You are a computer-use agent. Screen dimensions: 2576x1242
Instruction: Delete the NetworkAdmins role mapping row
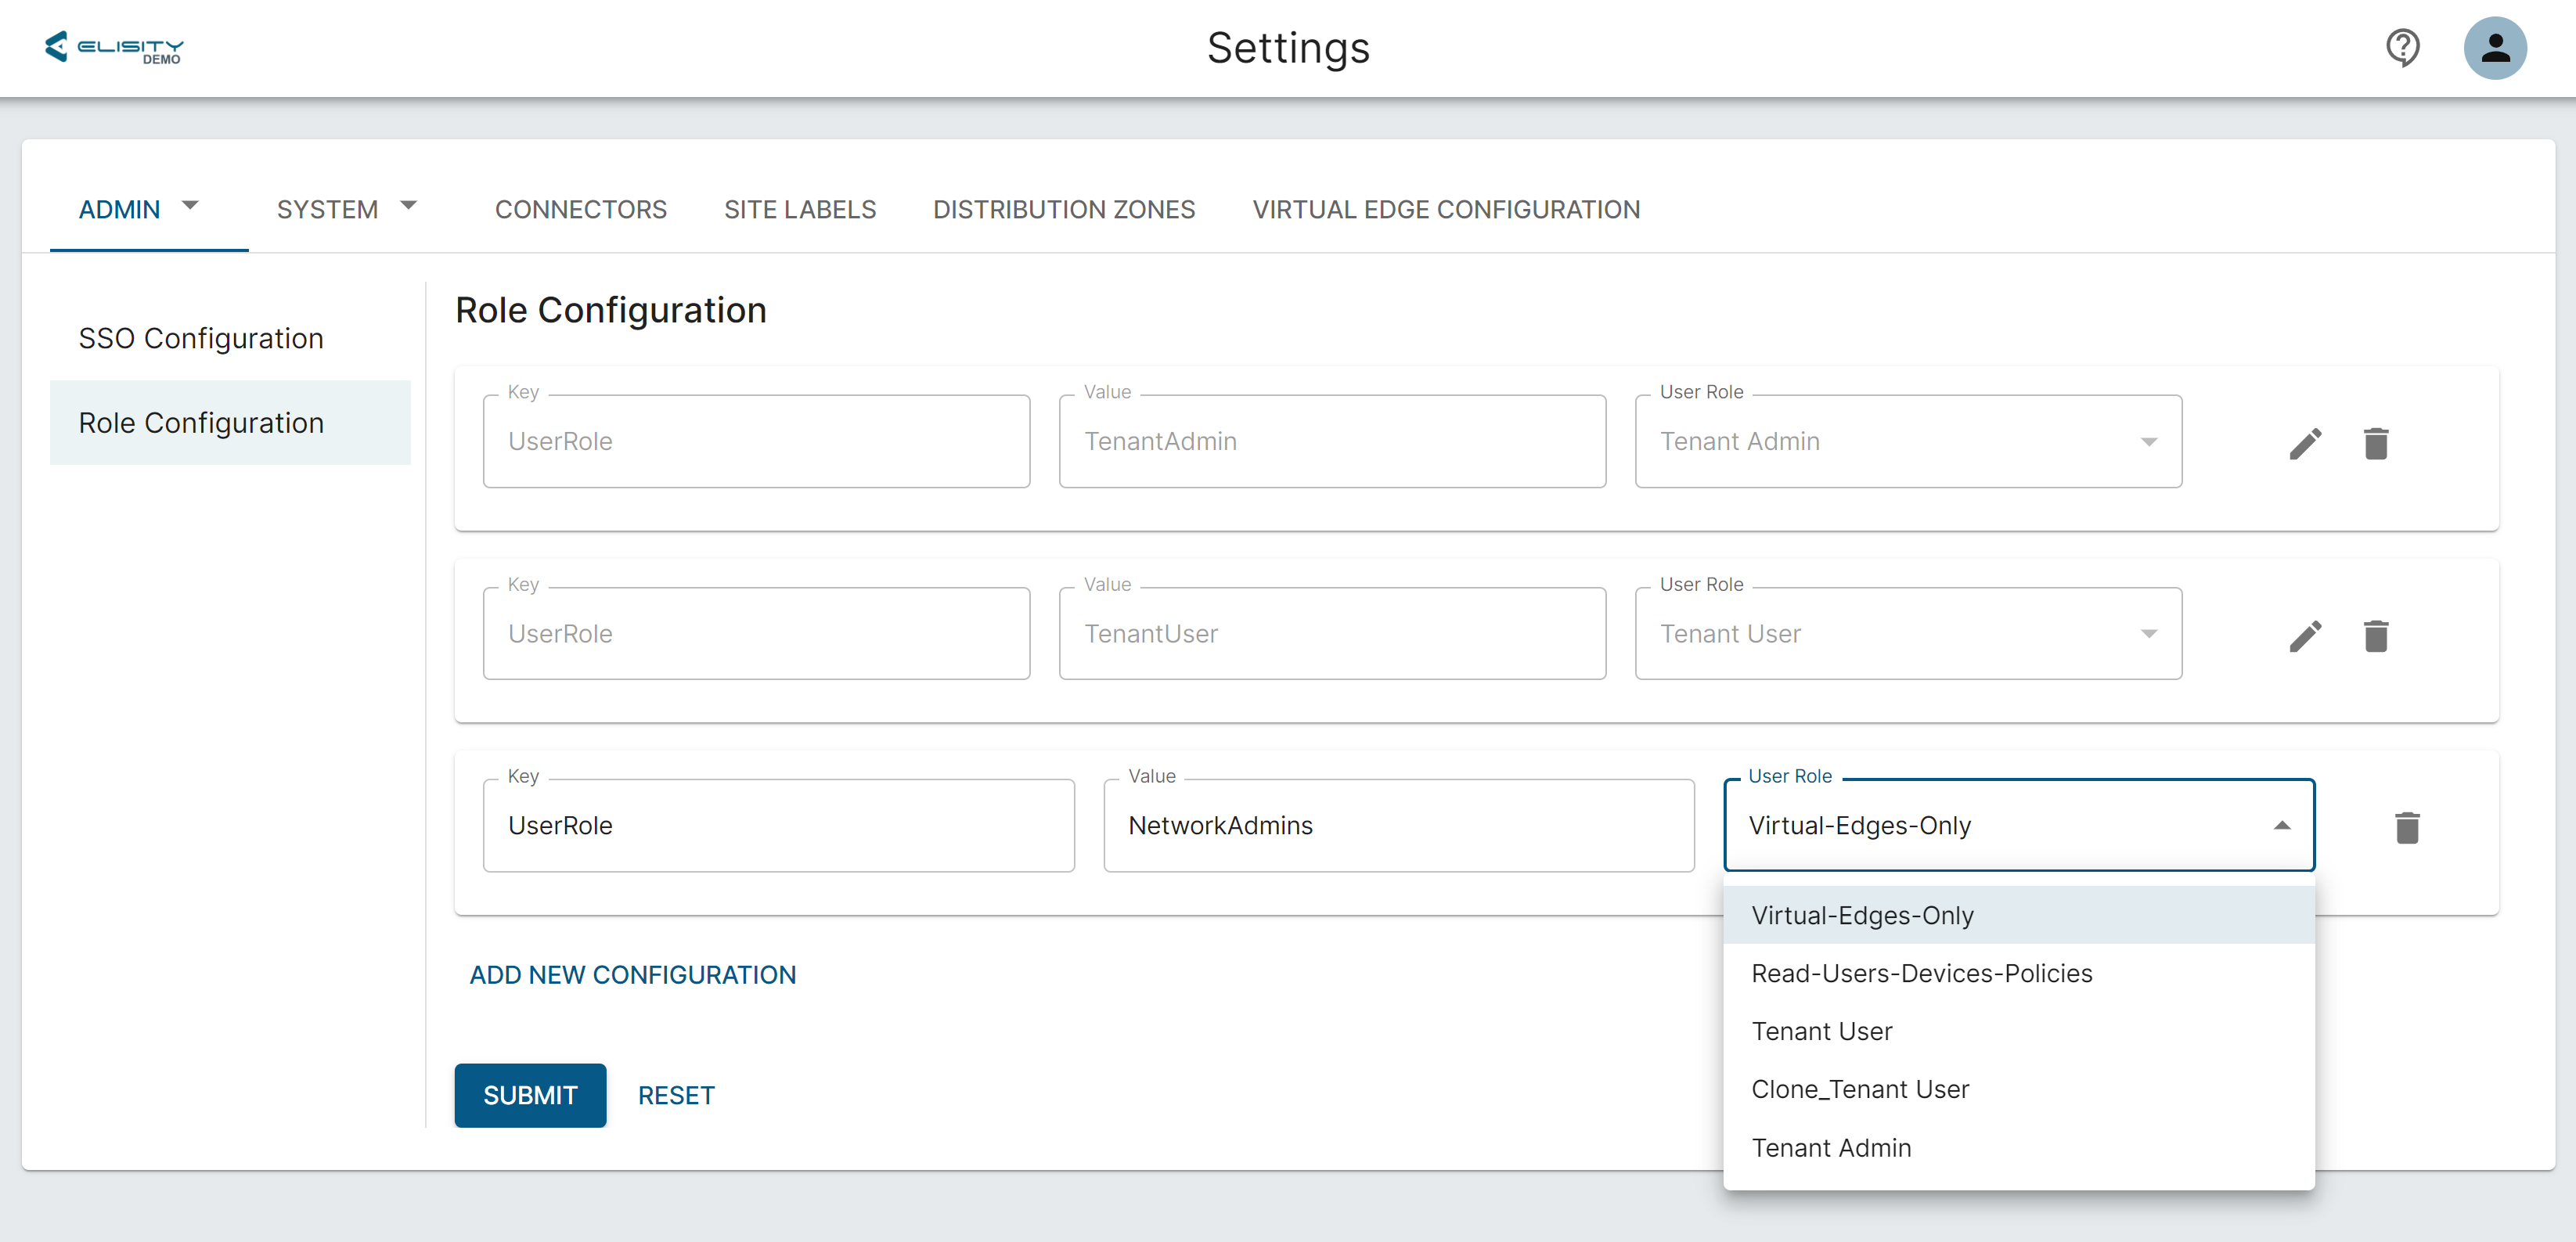2407,827
